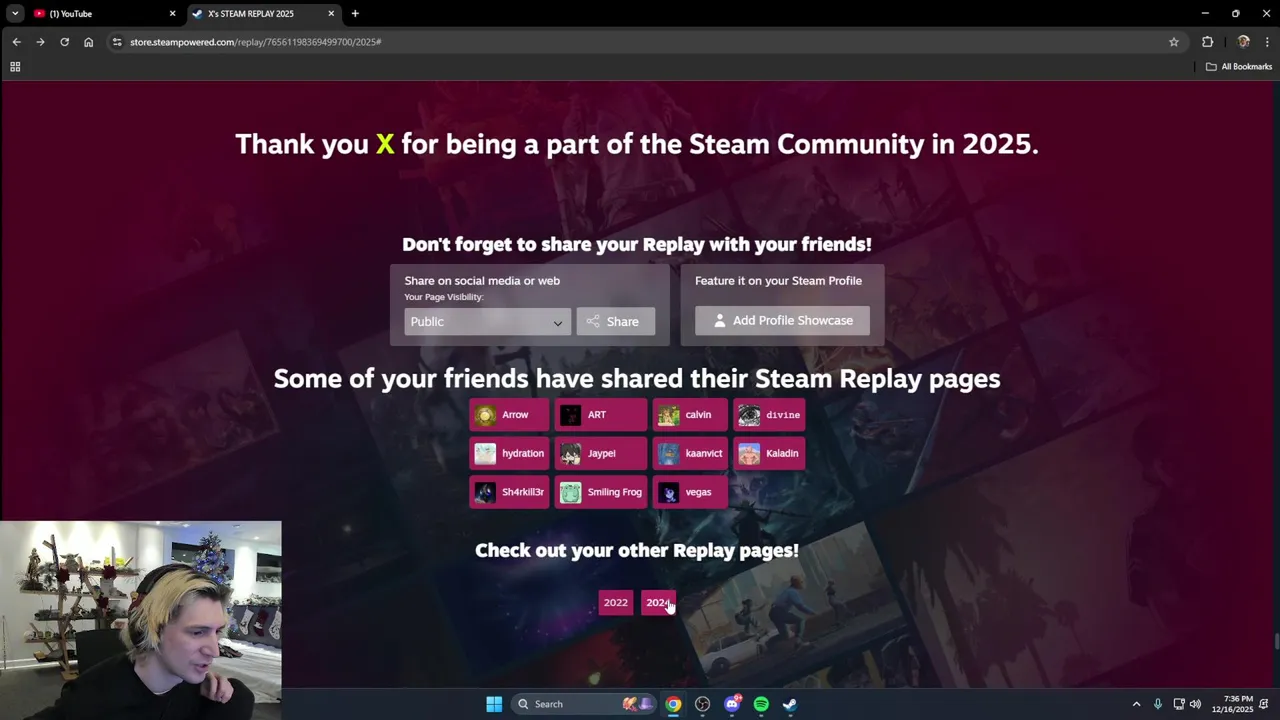Open the clock showing 7:36 PM

(1232, 704)
